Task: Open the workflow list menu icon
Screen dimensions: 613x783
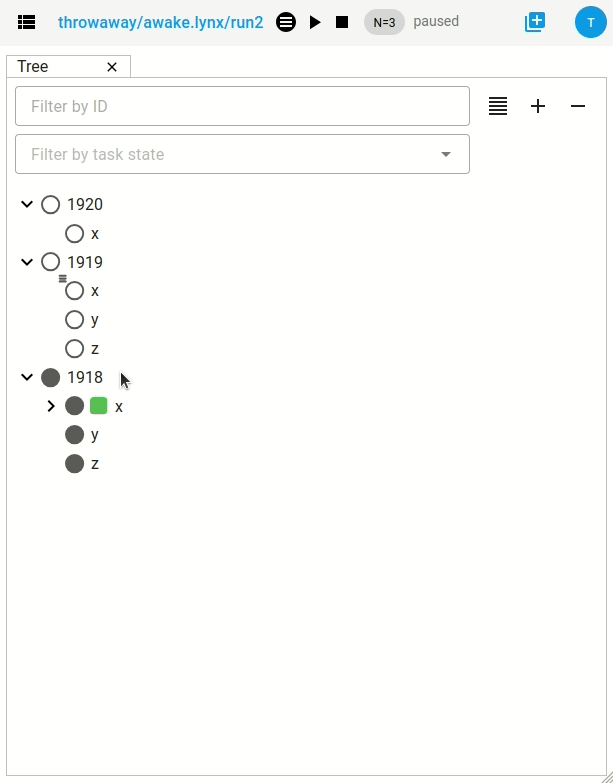Action: pyautogui.click(x=27, y=22)
